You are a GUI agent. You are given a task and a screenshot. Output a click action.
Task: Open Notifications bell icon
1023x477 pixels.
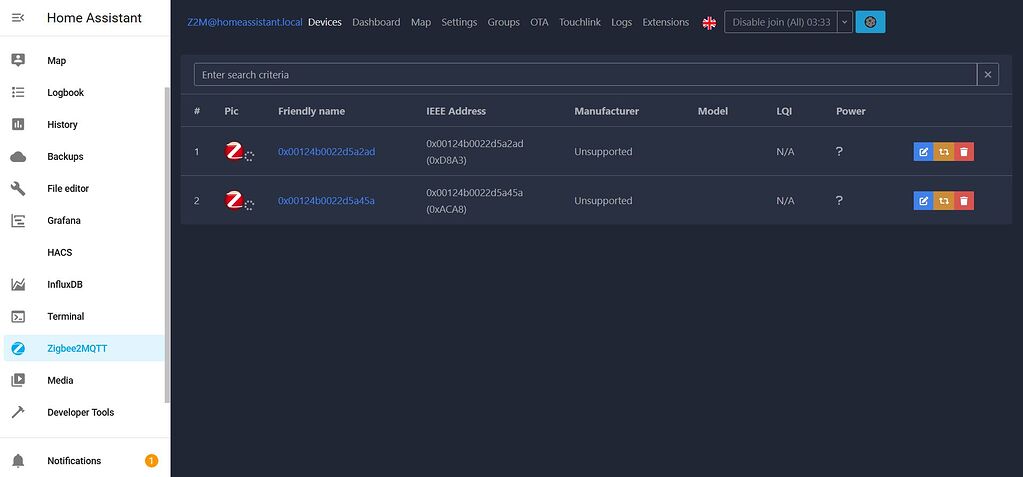18,461
